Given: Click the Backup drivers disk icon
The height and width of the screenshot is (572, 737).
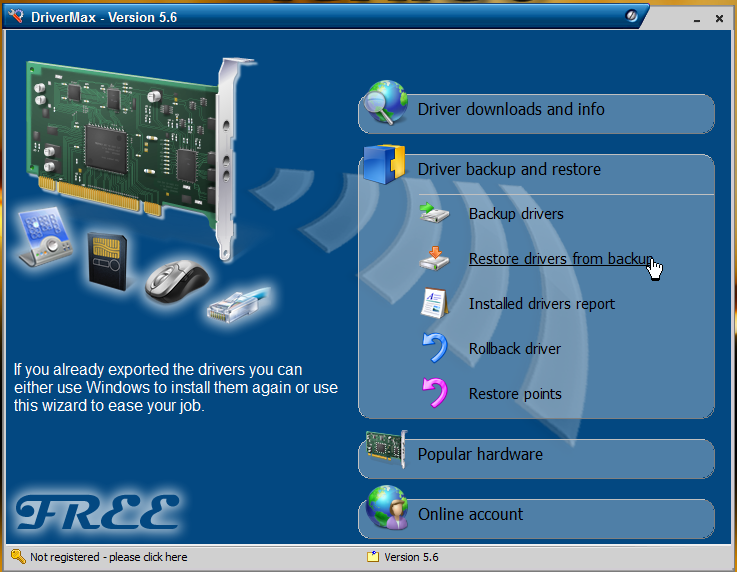Looking at the screenshot, I should tap(435, 214).
